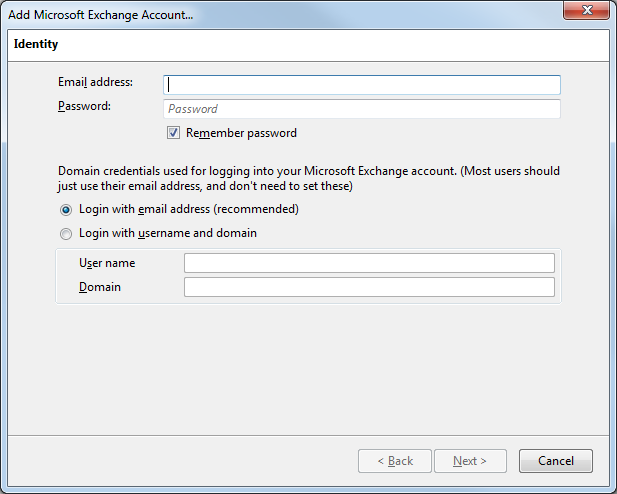Click the Domain credentials description paragraph
The image size is (617, 494).
308,178
